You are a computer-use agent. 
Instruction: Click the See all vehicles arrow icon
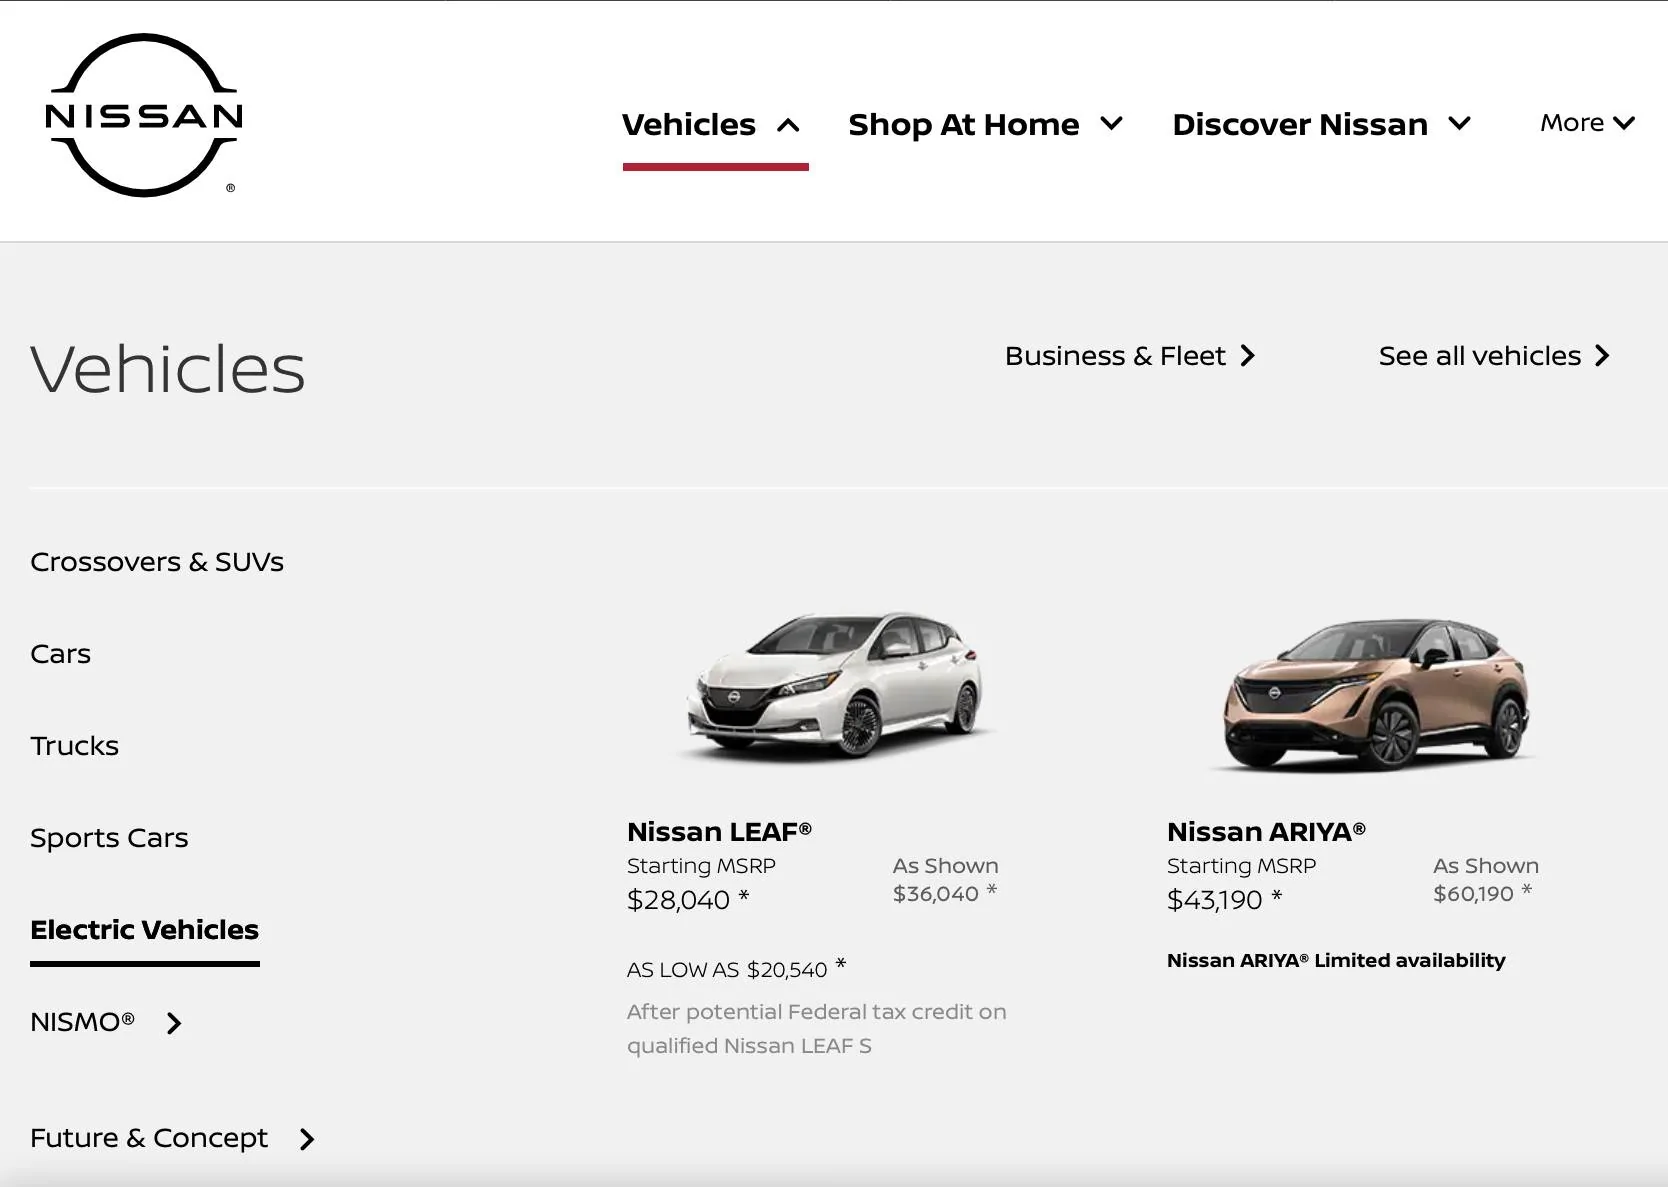[1602, 356]
